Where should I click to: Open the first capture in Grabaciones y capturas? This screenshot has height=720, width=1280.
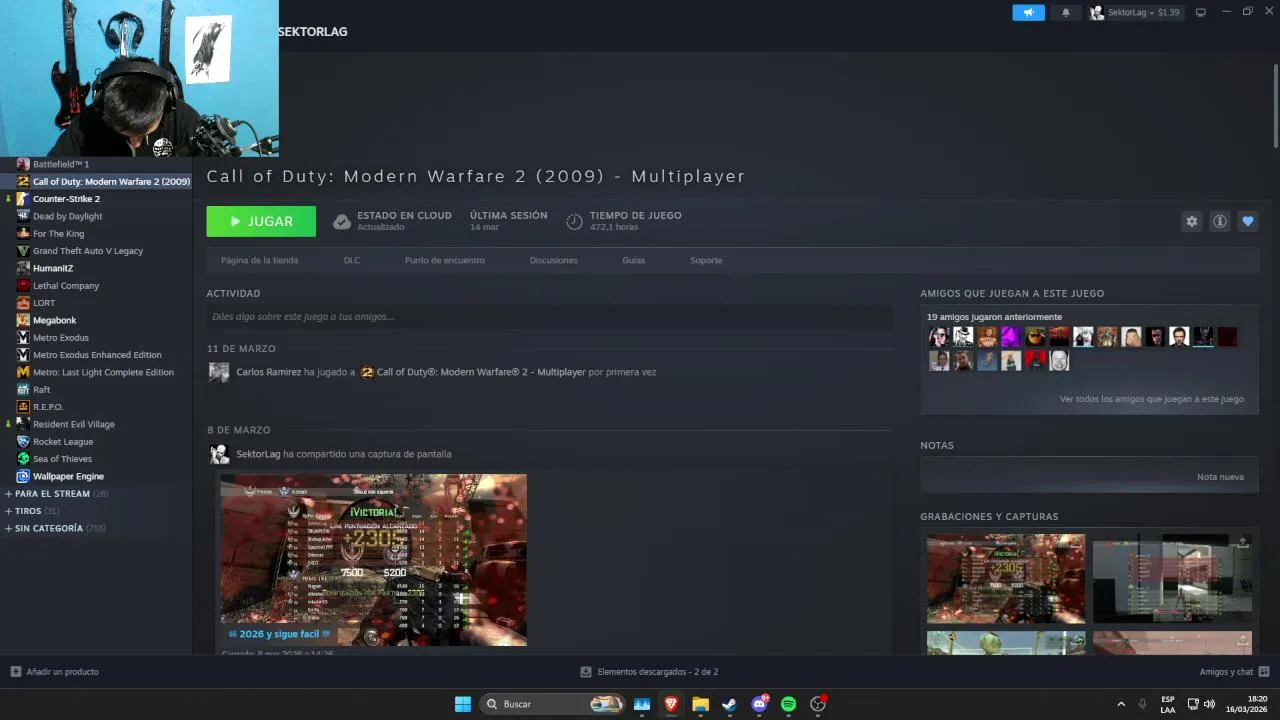(1006, 578)
